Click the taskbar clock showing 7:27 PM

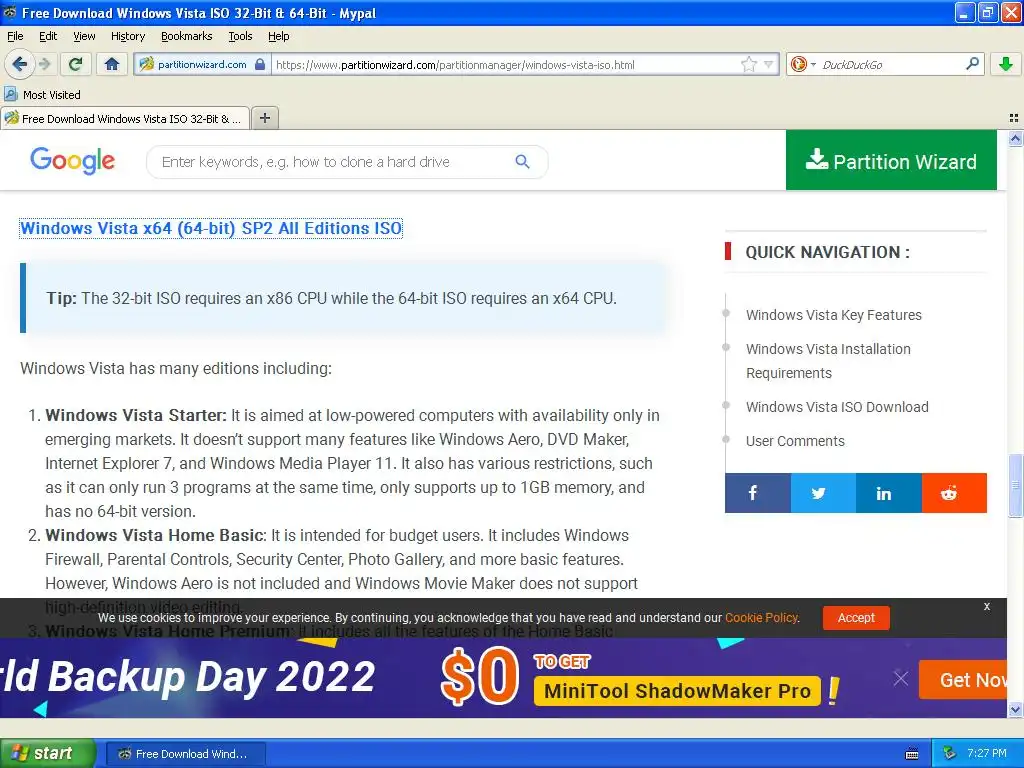coord(987,753)
